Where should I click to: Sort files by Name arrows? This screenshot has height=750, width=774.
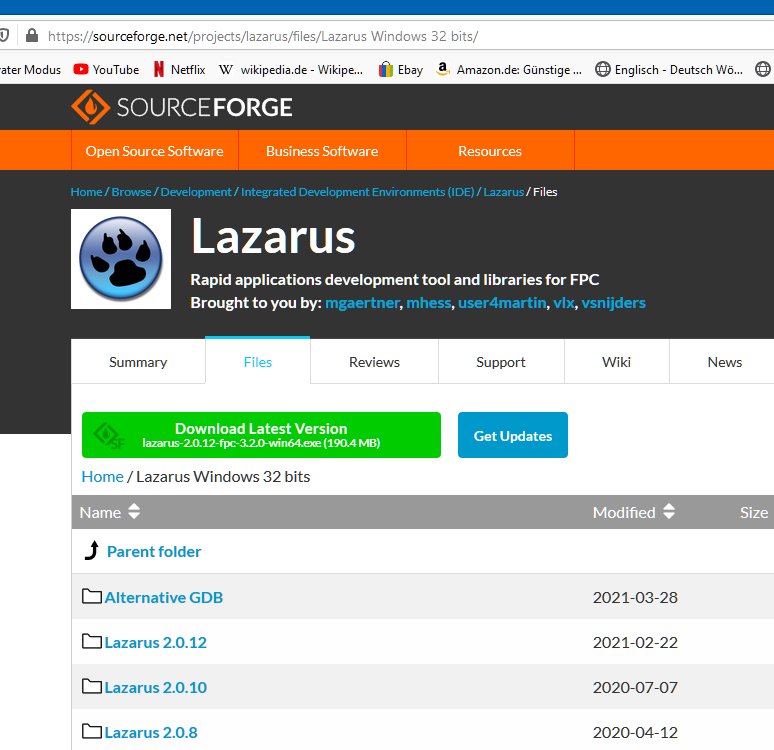pyautogui.click(x=134, y=512)
